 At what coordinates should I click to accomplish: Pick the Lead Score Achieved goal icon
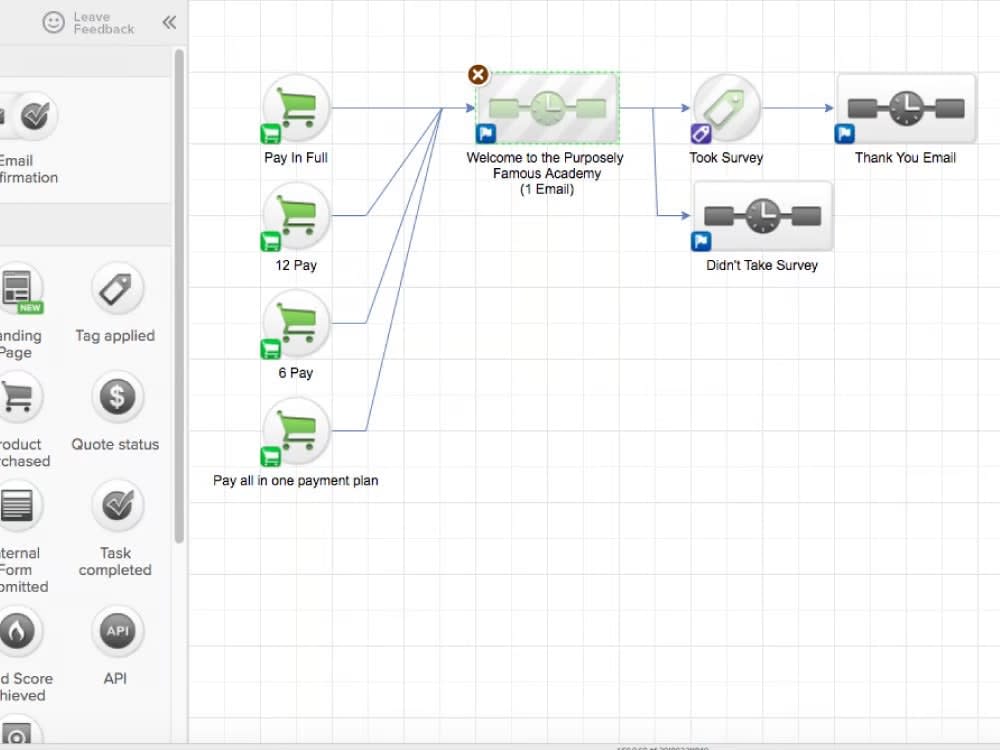pos(20,630)
